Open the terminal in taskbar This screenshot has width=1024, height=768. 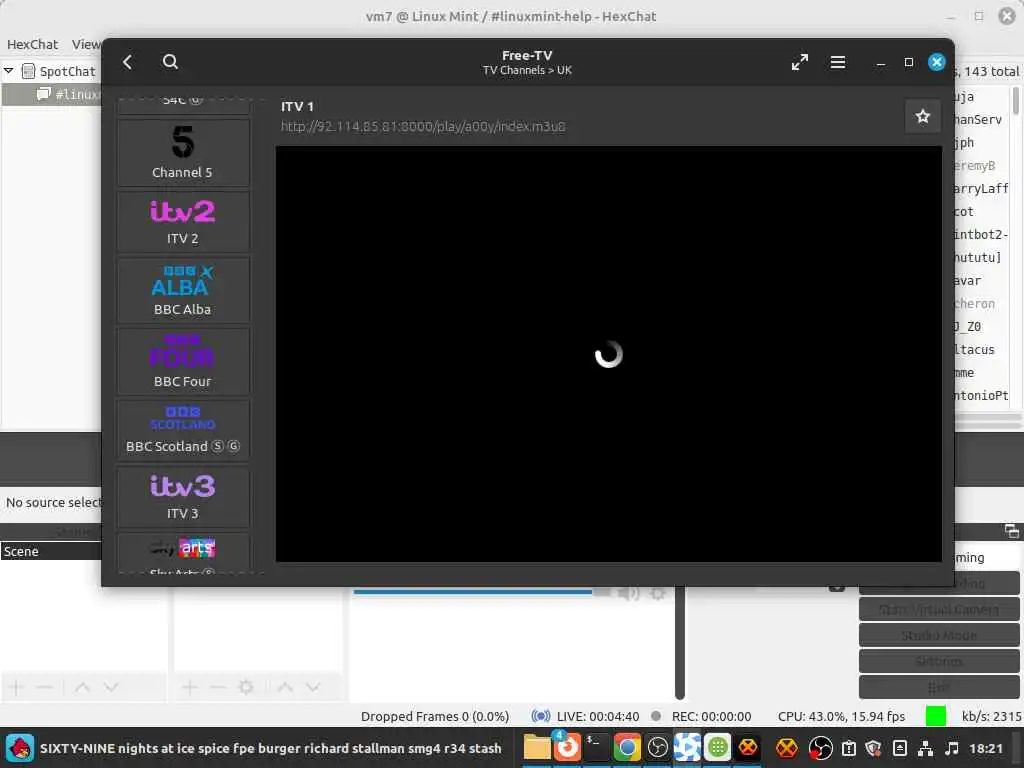point(596,748)
